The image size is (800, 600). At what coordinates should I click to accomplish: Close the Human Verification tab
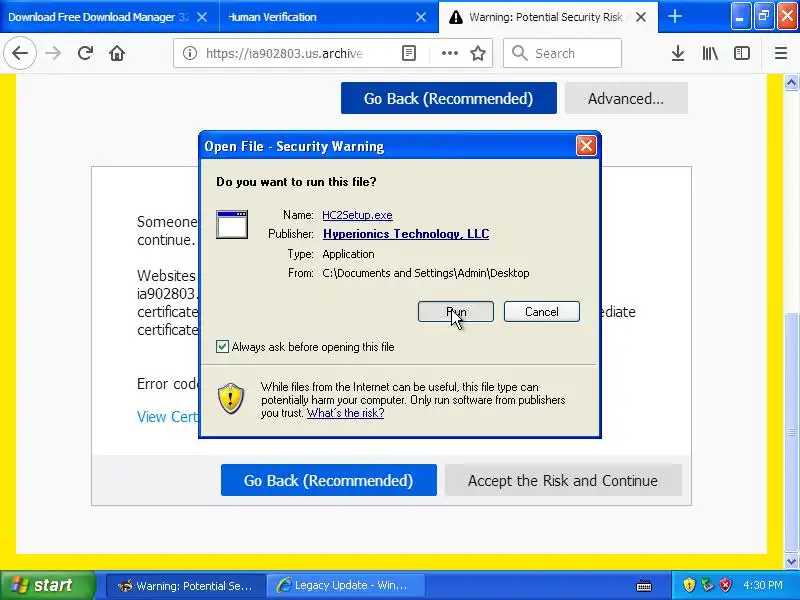421,17
